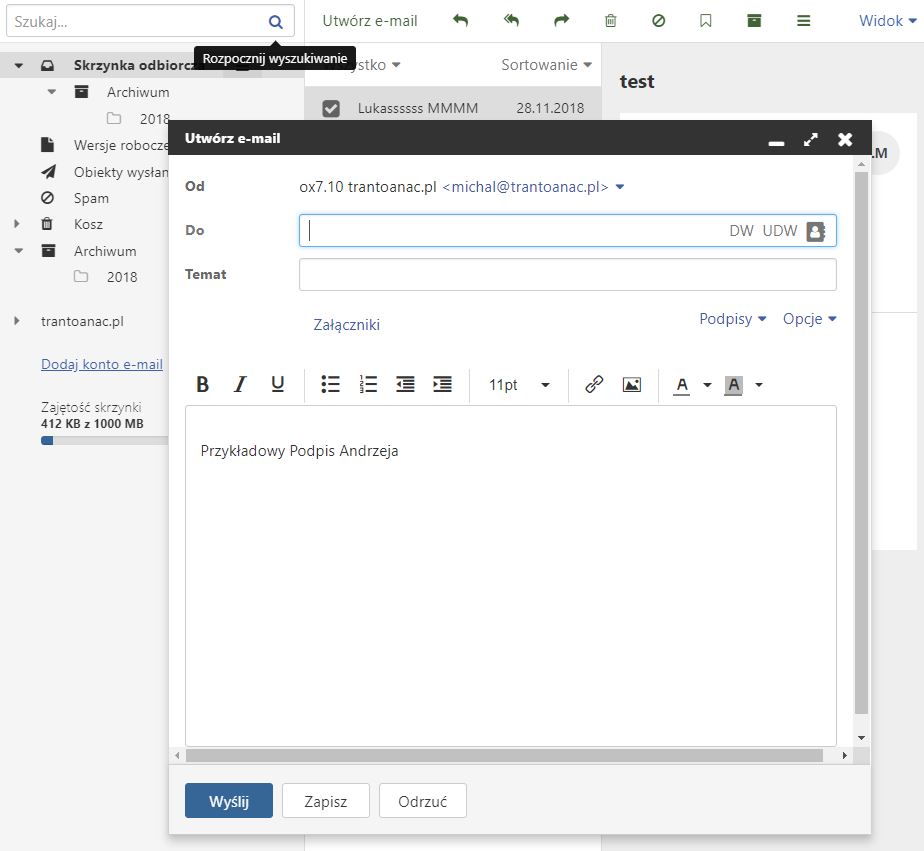Click in the message body editor
Viewport: 924px width, 851px height.
[x=511, y=576]
